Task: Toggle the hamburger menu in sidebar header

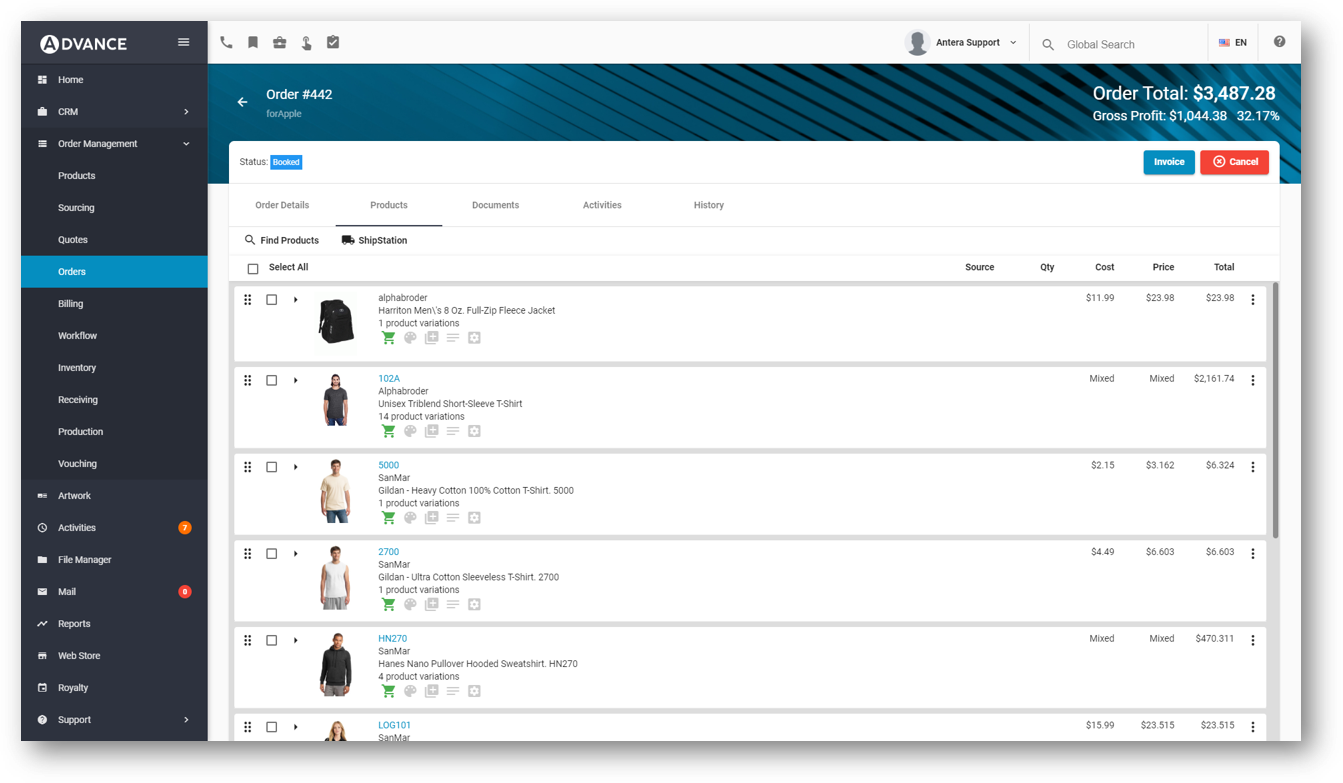Action: tap(183, 42)
